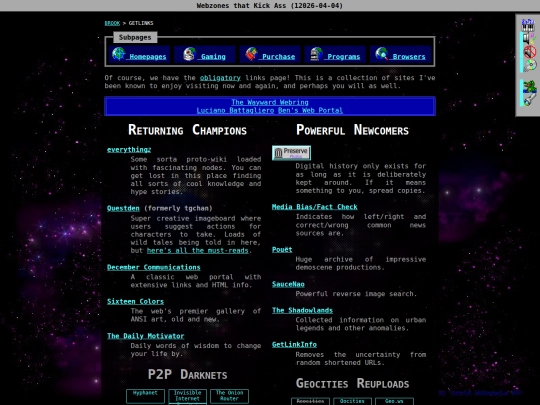Click The Onion Router button
Screen dimensions: 540x405
pos(229,396)
